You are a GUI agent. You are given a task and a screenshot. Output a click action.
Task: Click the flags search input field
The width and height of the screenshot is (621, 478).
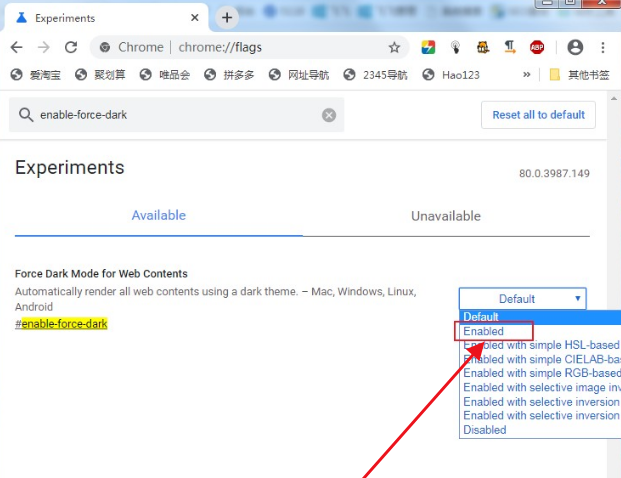pyautogui.click(x=176, y=115)
